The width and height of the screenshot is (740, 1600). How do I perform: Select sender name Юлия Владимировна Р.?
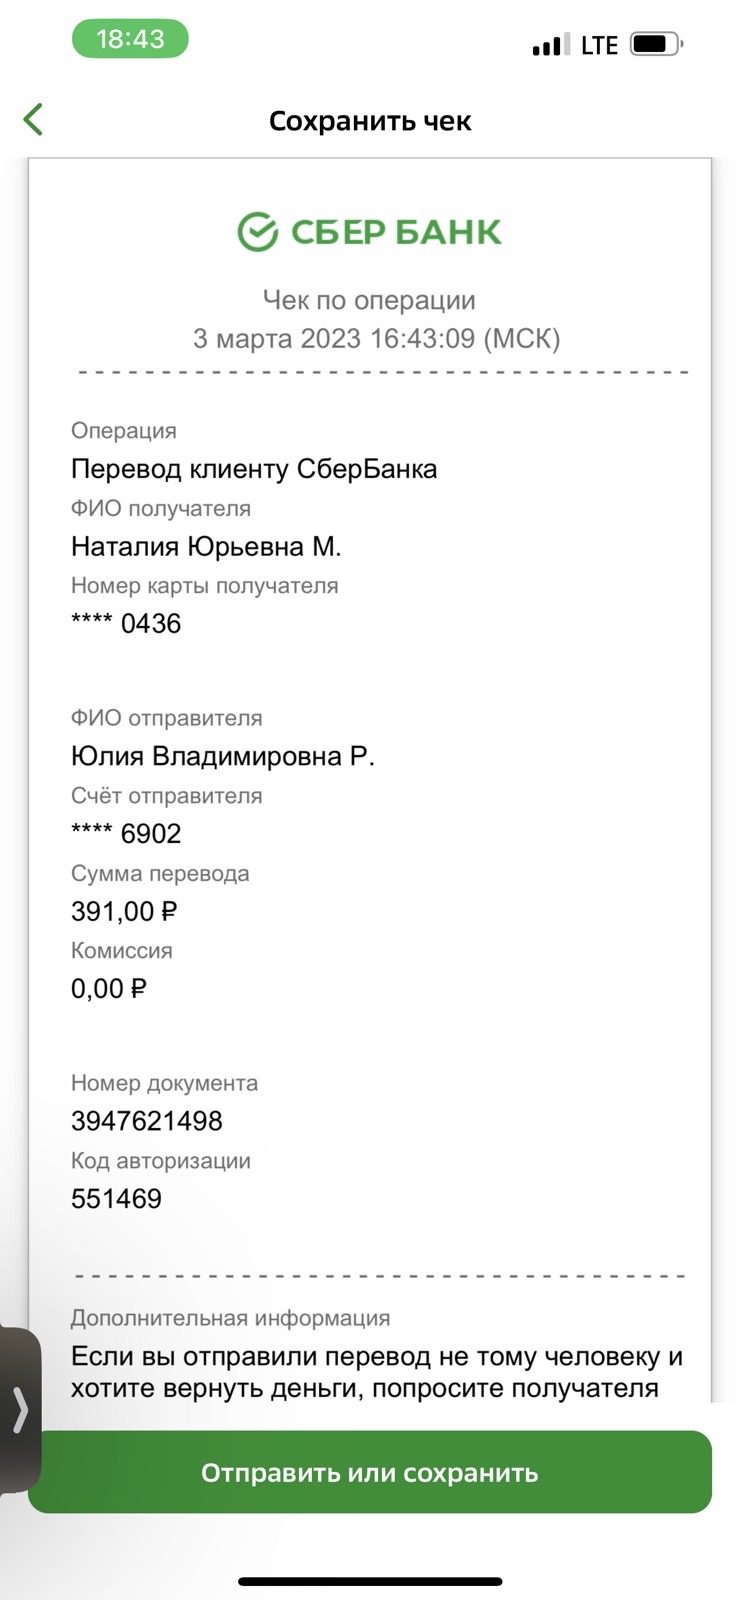click(223, 757)
